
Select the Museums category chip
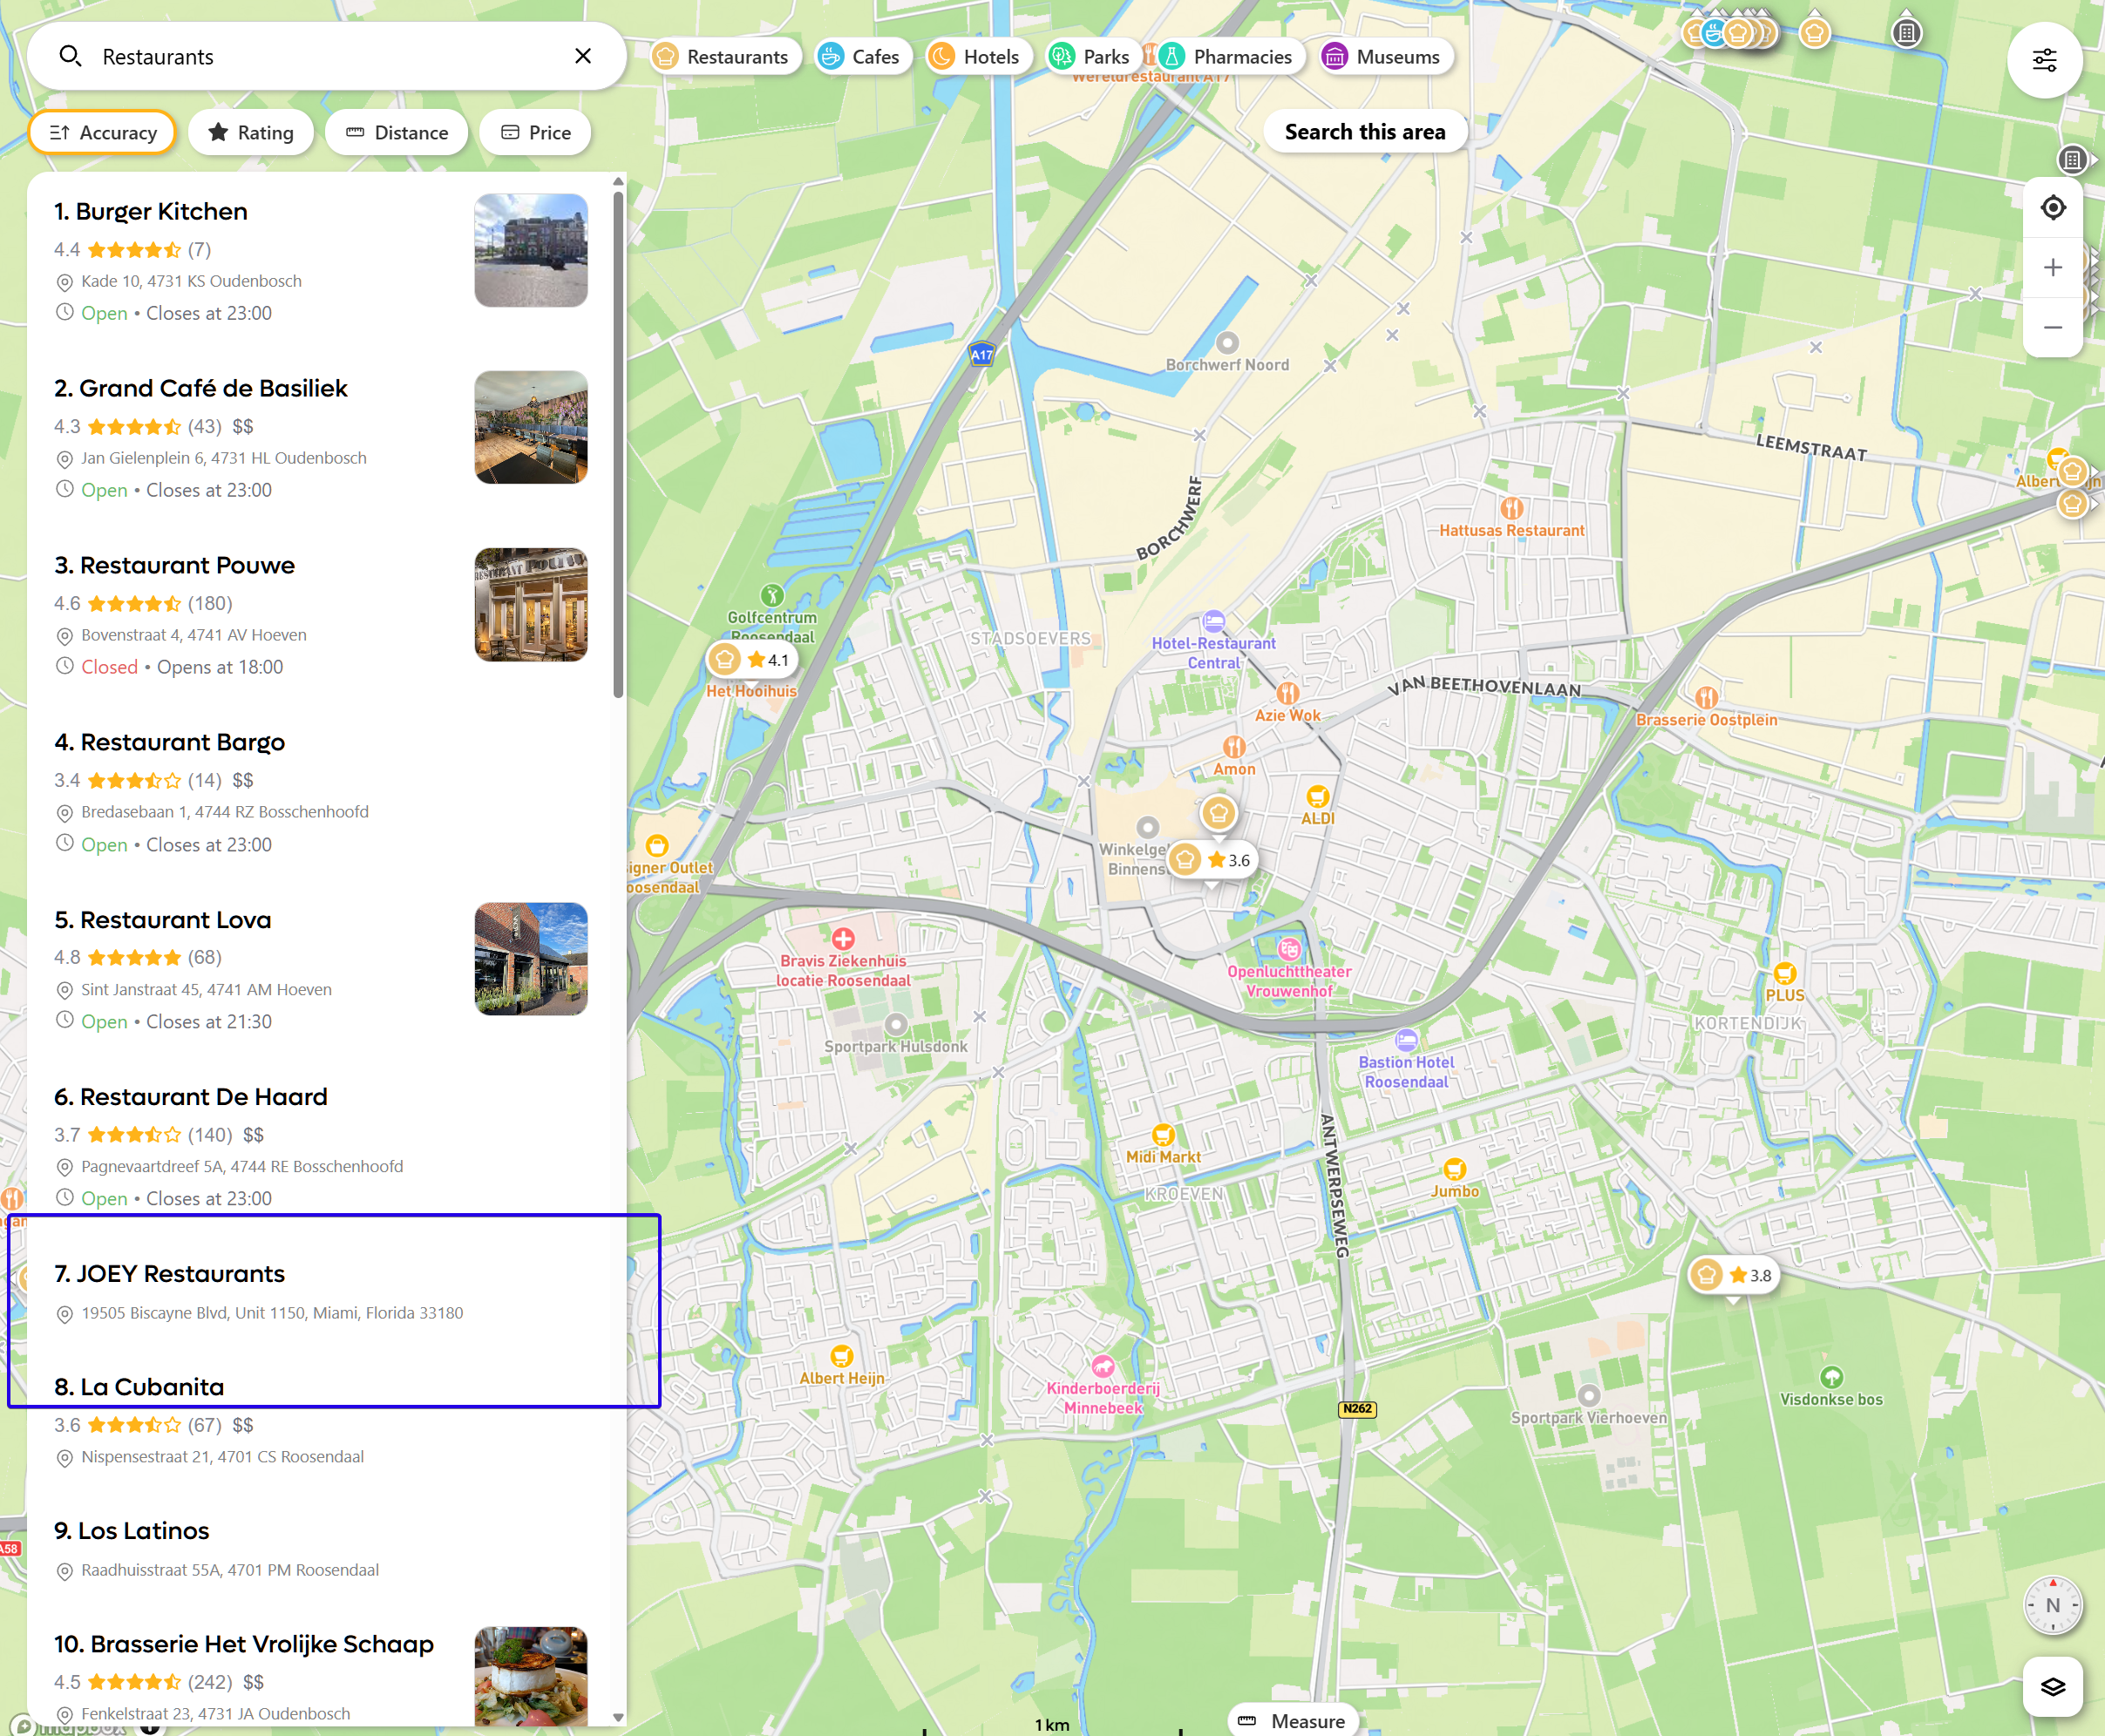pyautogui.click(x=1382, y=57)
